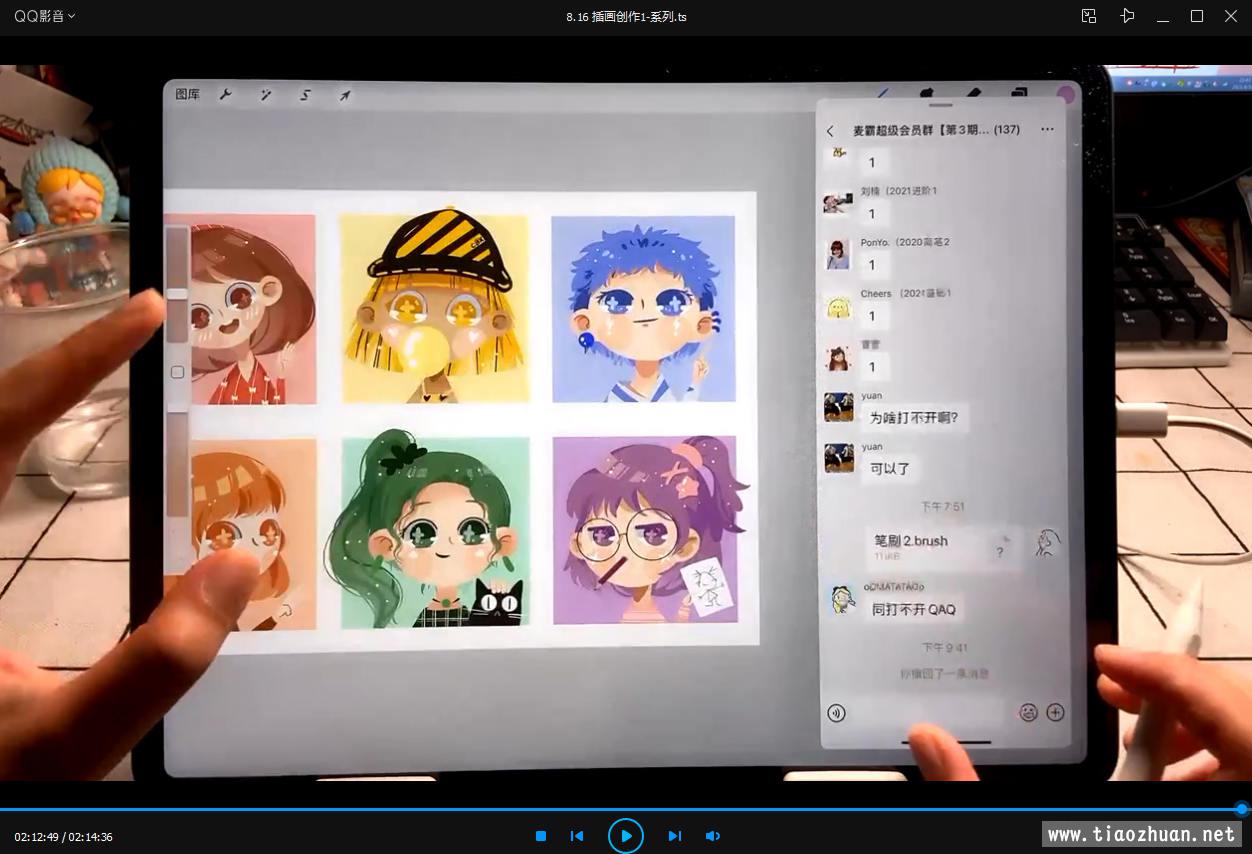Skip to the next video
The height and width of the screenshot is (854, 1252).
674,836
